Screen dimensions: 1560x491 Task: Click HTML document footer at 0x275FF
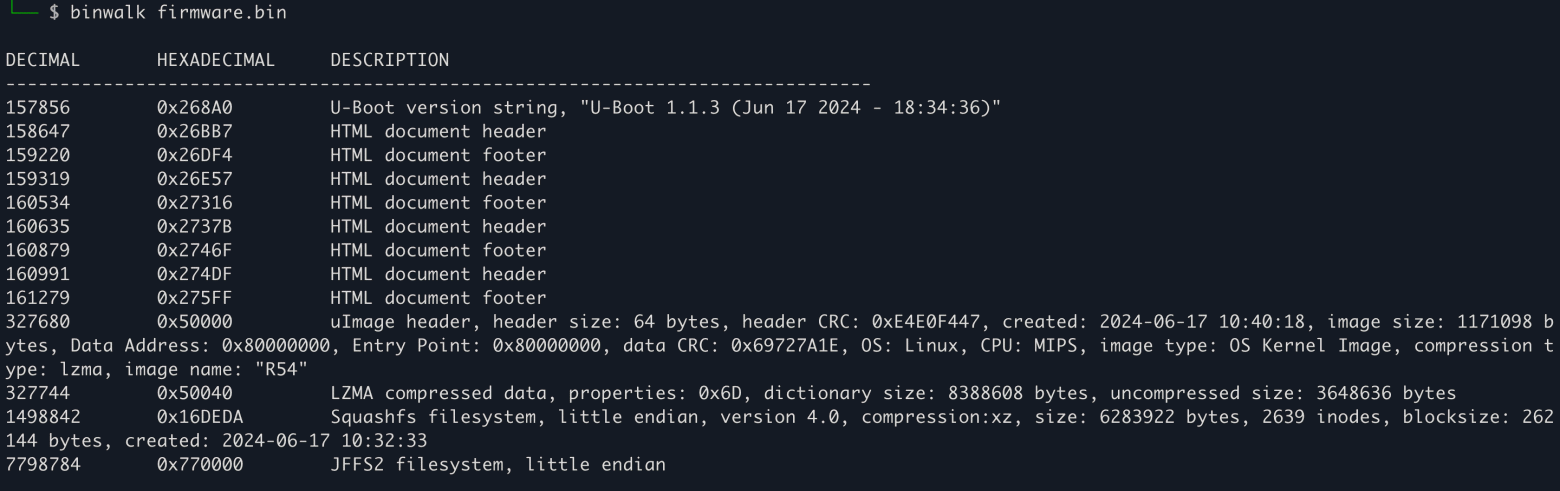(x=438, y=298)
